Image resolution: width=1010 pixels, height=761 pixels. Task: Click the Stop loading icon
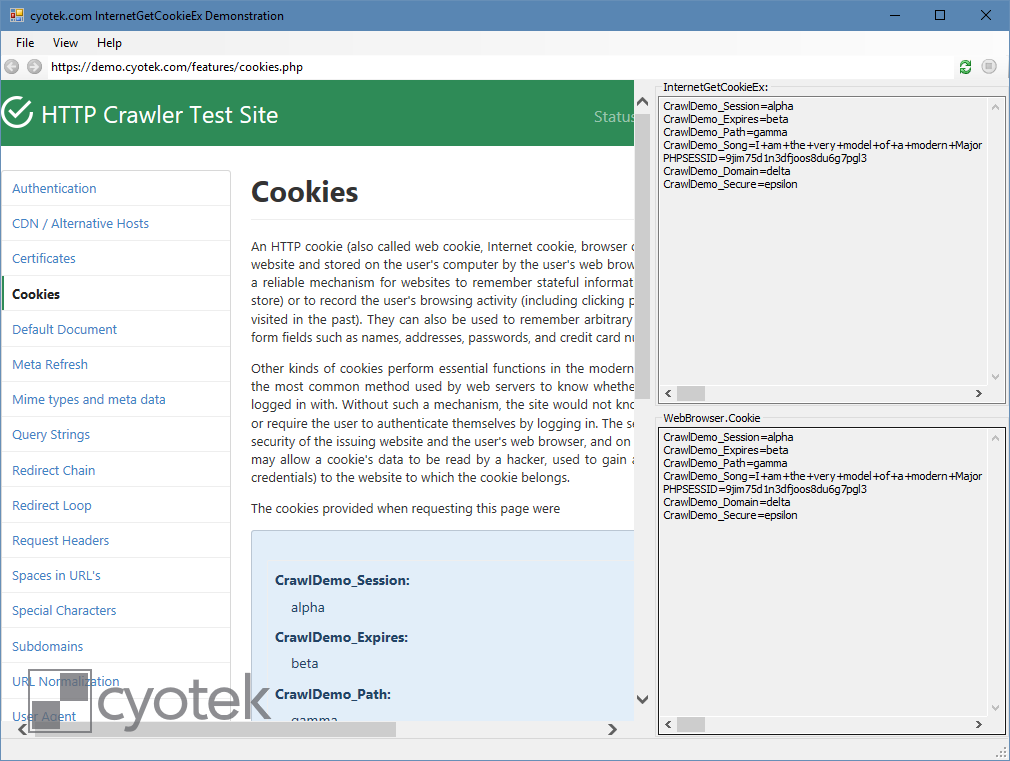(989, 66)
